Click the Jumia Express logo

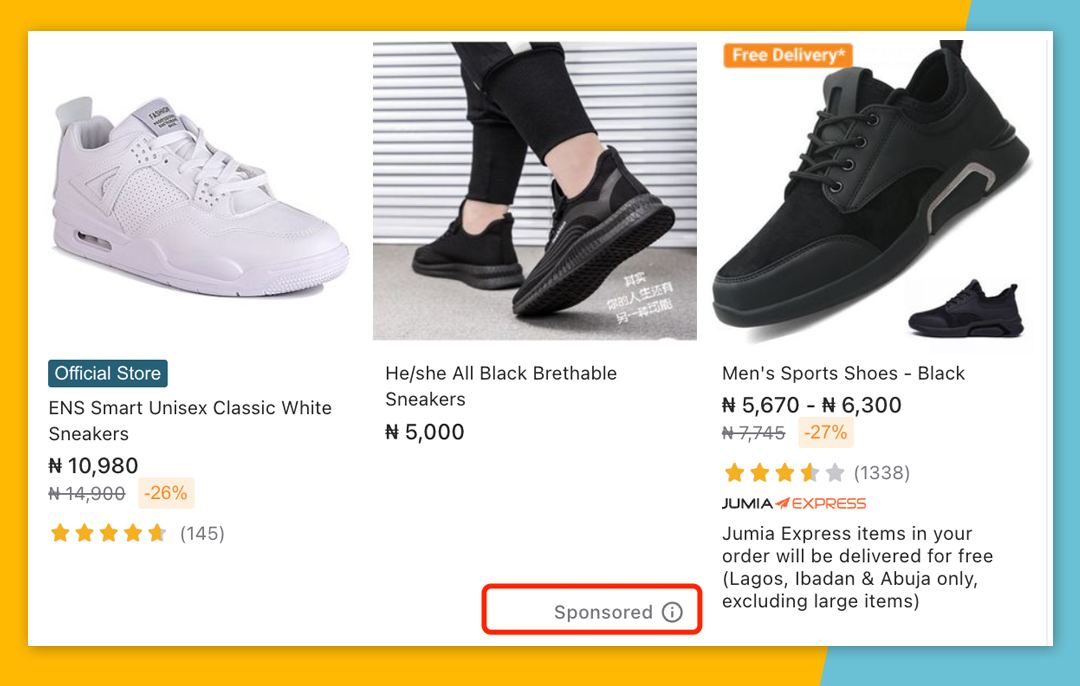[794, 503]
